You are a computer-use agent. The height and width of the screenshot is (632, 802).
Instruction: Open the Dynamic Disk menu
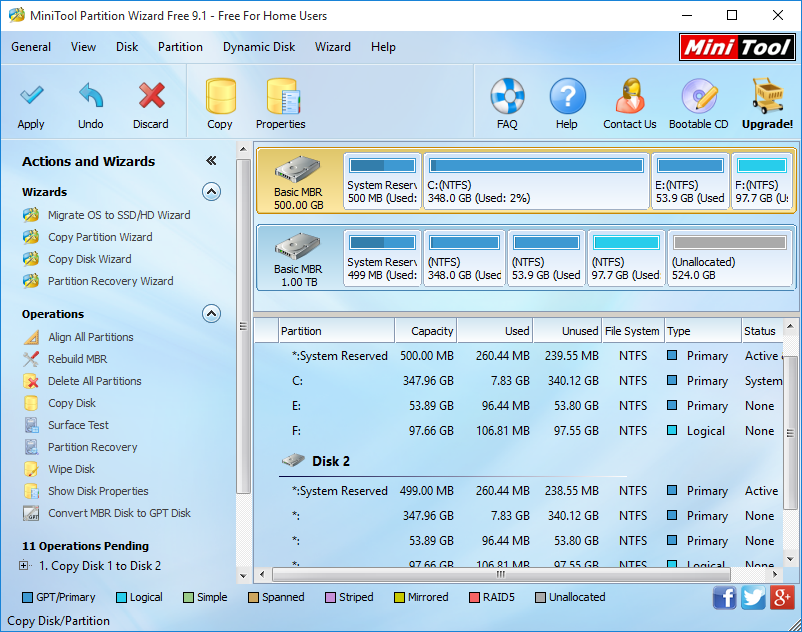(x=259, y=47)
